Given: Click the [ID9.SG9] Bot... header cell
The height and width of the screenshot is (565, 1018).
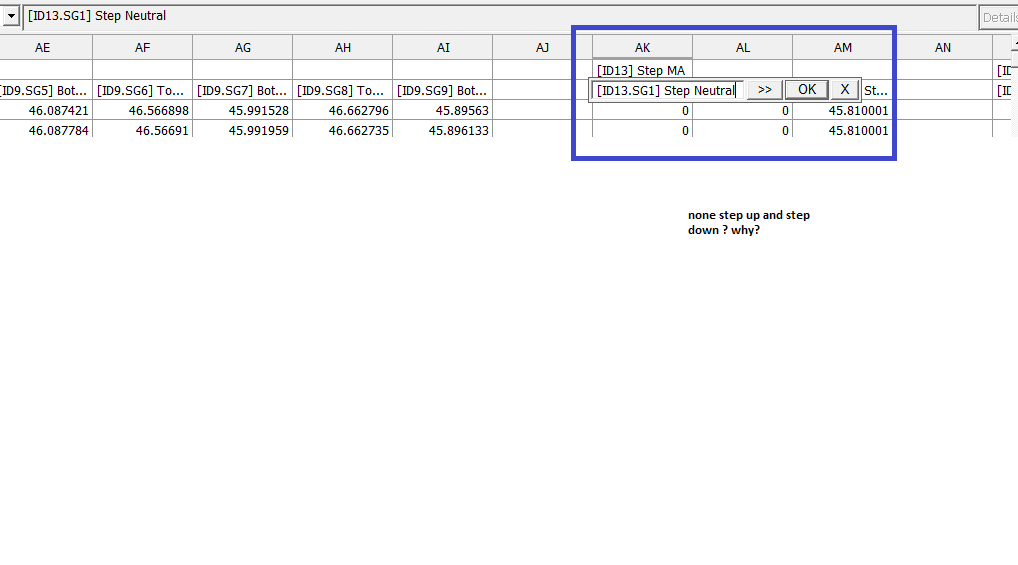Looking at the screenshot, I should point(442,90).
